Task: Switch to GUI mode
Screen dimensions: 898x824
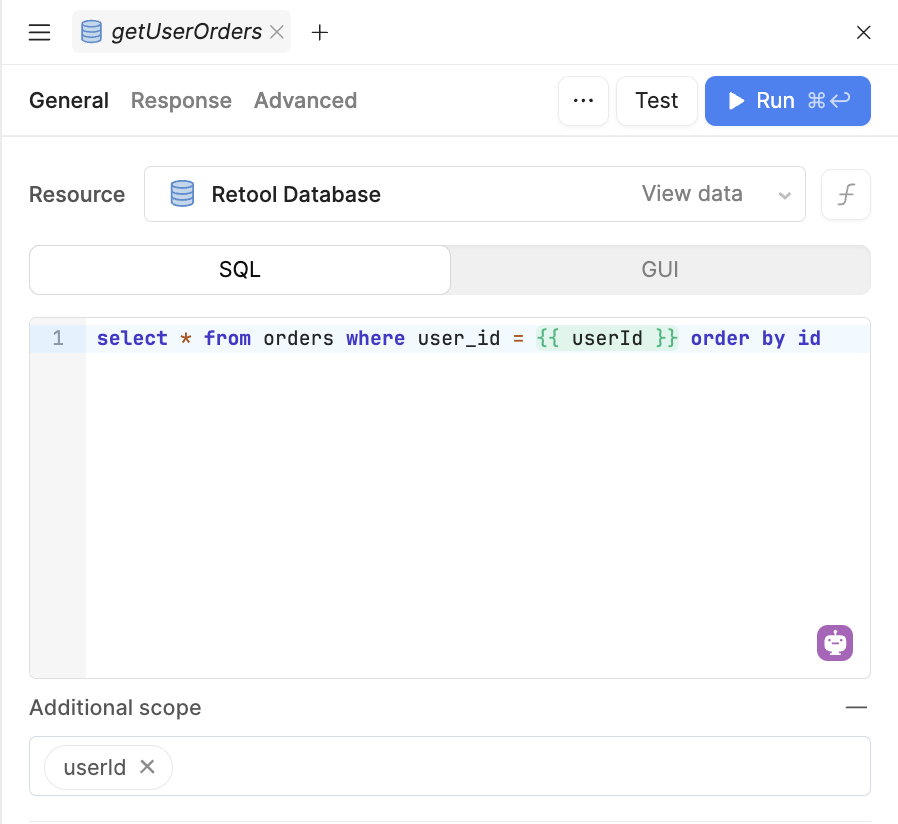Action: [x=660, y=270]
